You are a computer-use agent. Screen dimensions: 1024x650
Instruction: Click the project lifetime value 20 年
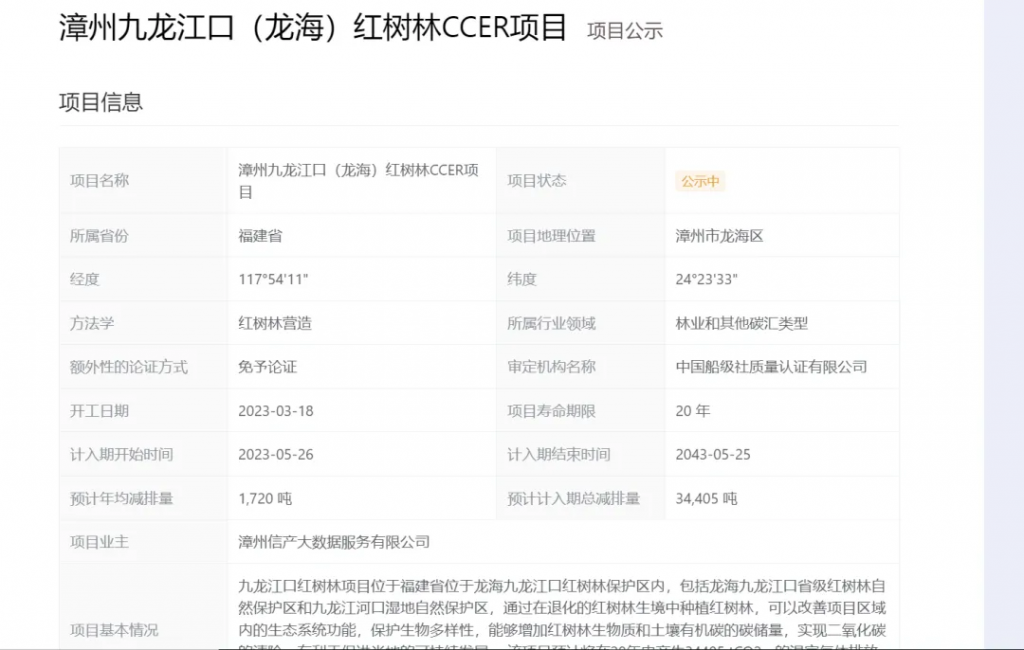(x=693, y=411)
